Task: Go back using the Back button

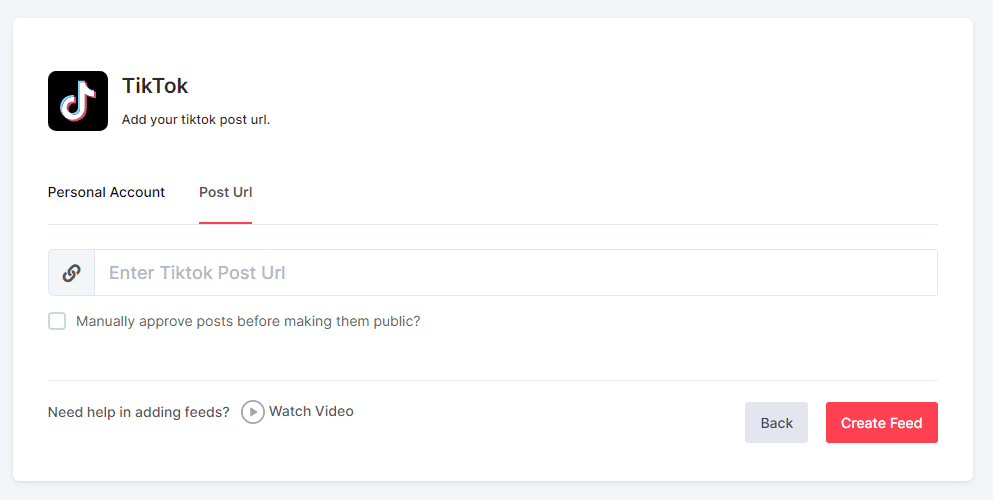Action: [776, 423]
